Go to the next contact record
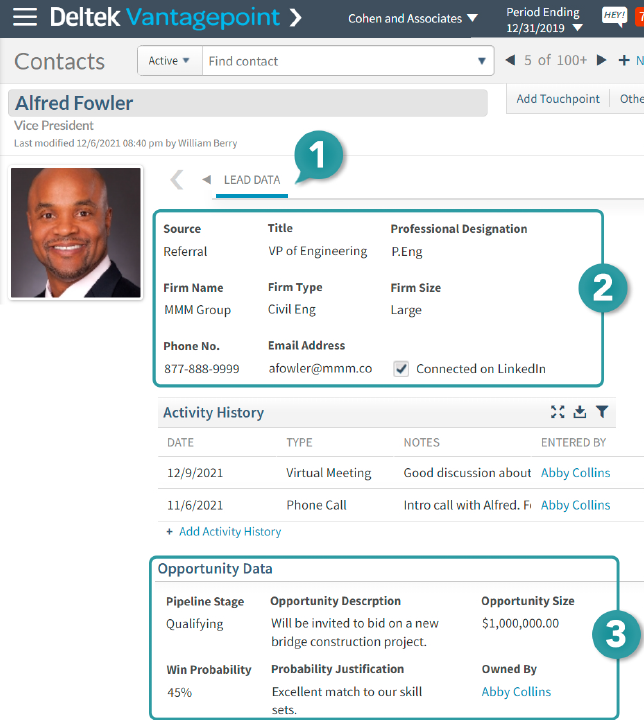The width and height of the screenshot is (644, 720). pos(601,60)
